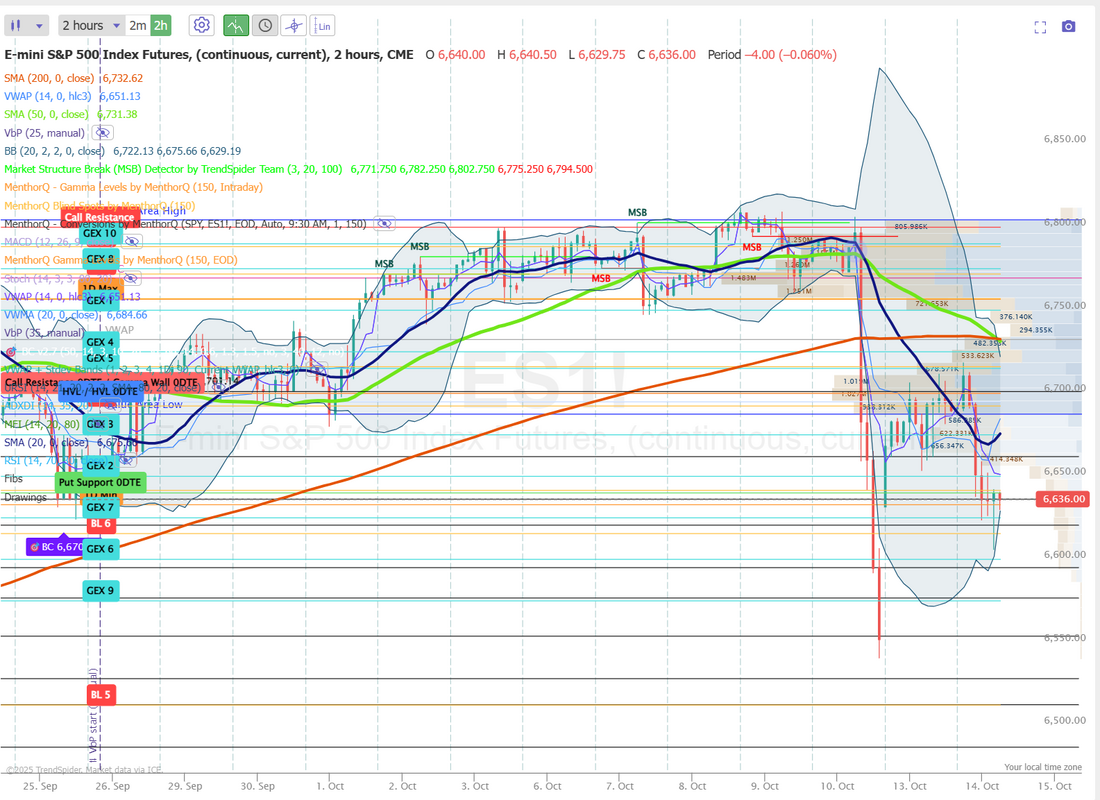Click the clock icon in the toolbar
The height and width of the screenshot is (800, 1100).
coord(264,25)
